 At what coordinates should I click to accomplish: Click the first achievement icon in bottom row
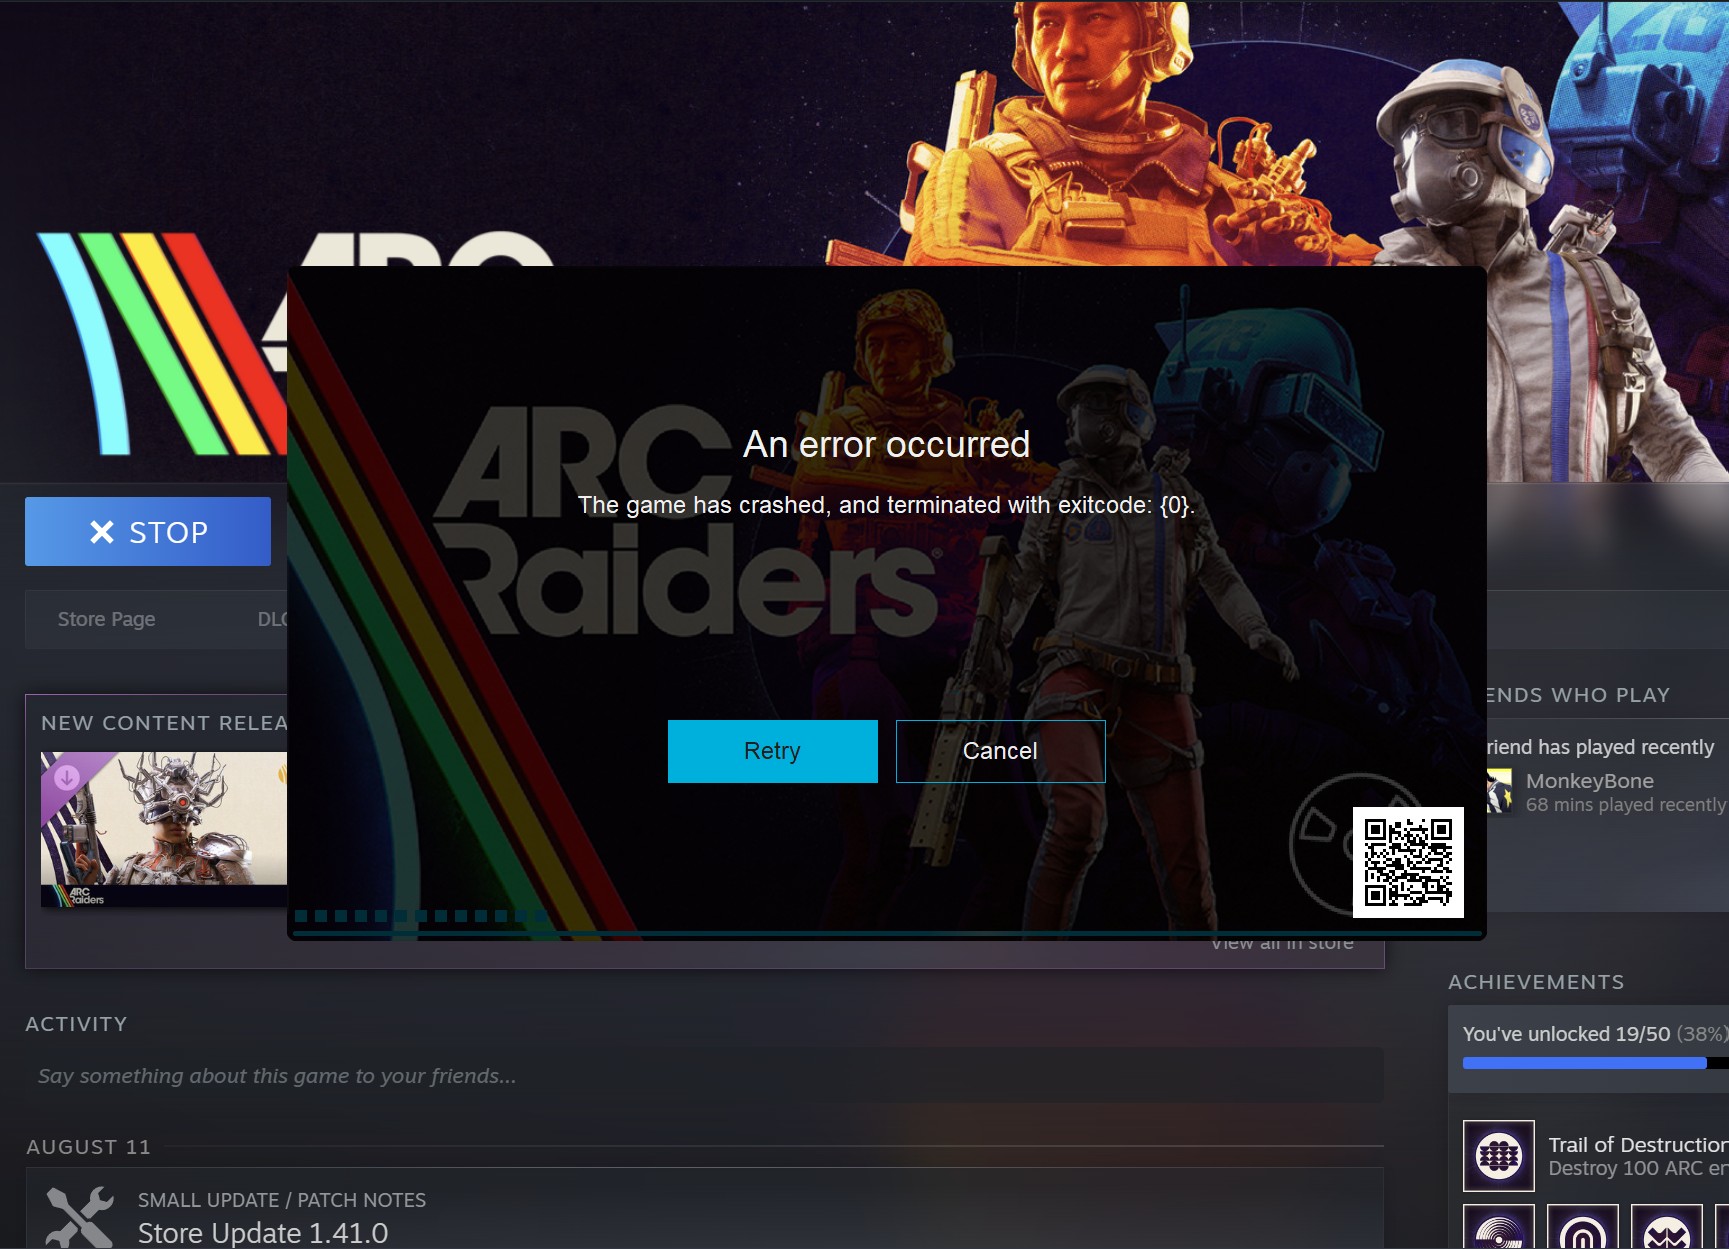pyautogui.click(x=1498, y=1226)
